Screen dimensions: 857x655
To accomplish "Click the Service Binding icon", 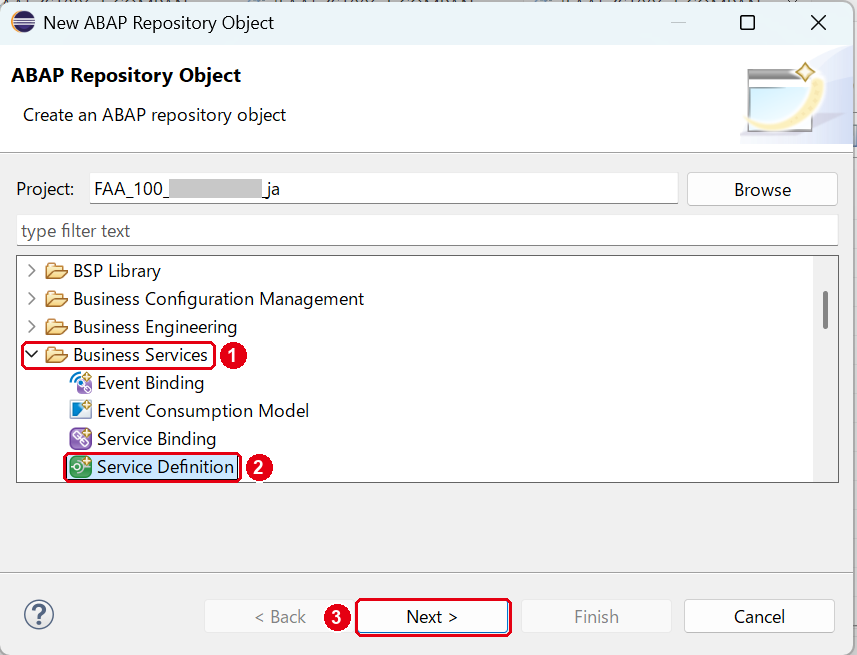I will [x=80, y=438].
